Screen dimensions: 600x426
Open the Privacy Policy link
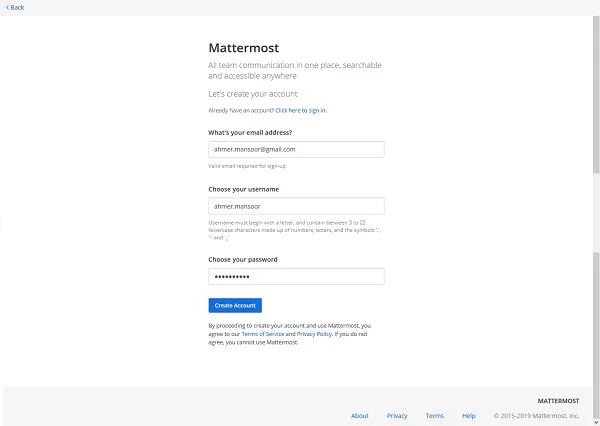click(x=314, y=334)
